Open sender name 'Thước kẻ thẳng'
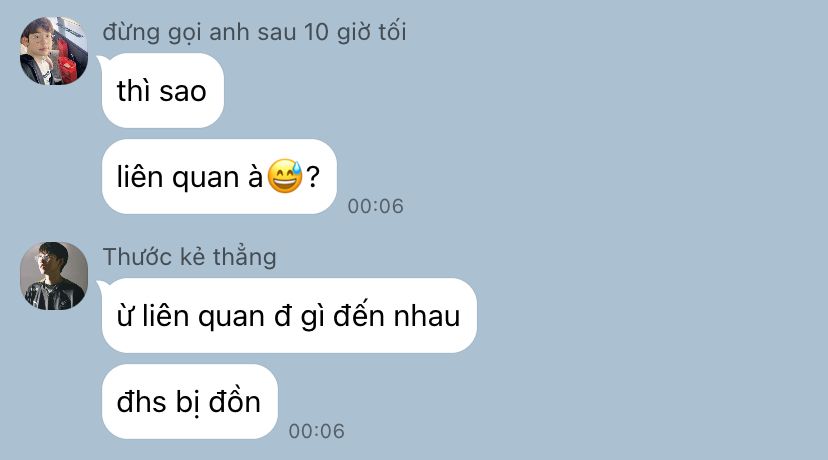 click(x=190, y=257)
